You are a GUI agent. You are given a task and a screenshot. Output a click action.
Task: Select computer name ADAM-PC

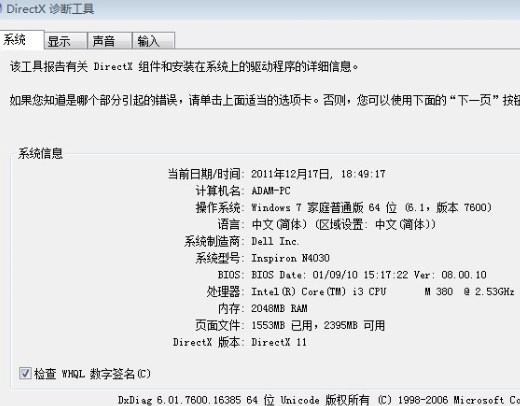point(271,191)
